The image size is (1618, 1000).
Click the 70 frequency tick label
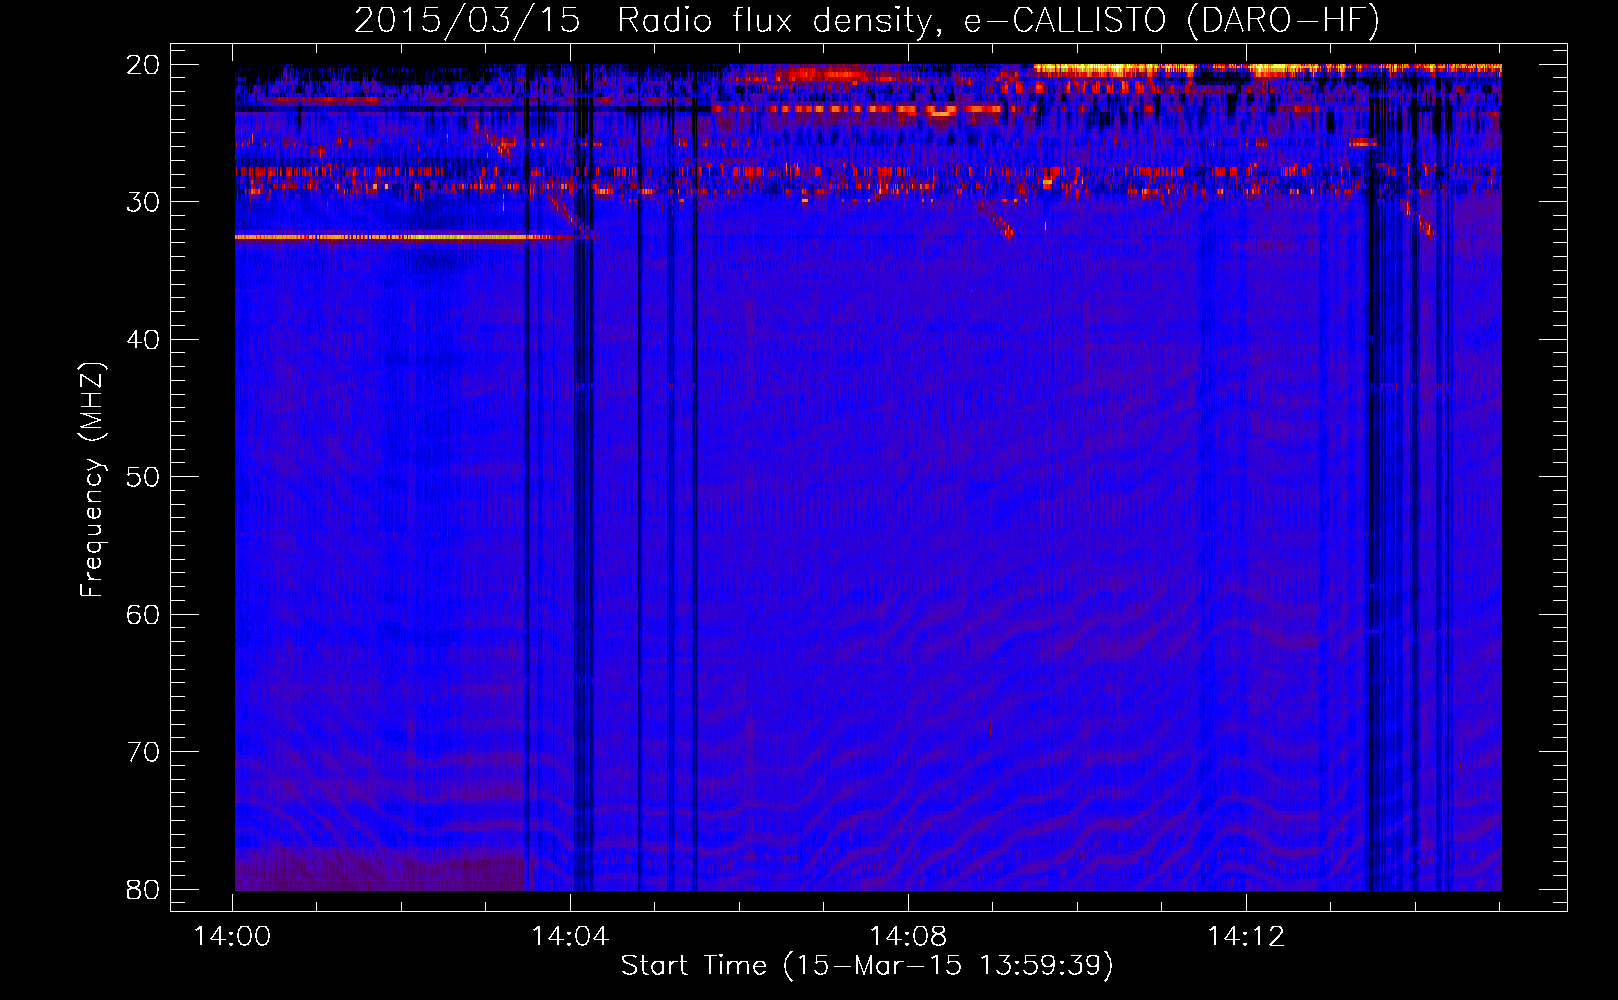[143, 752]
